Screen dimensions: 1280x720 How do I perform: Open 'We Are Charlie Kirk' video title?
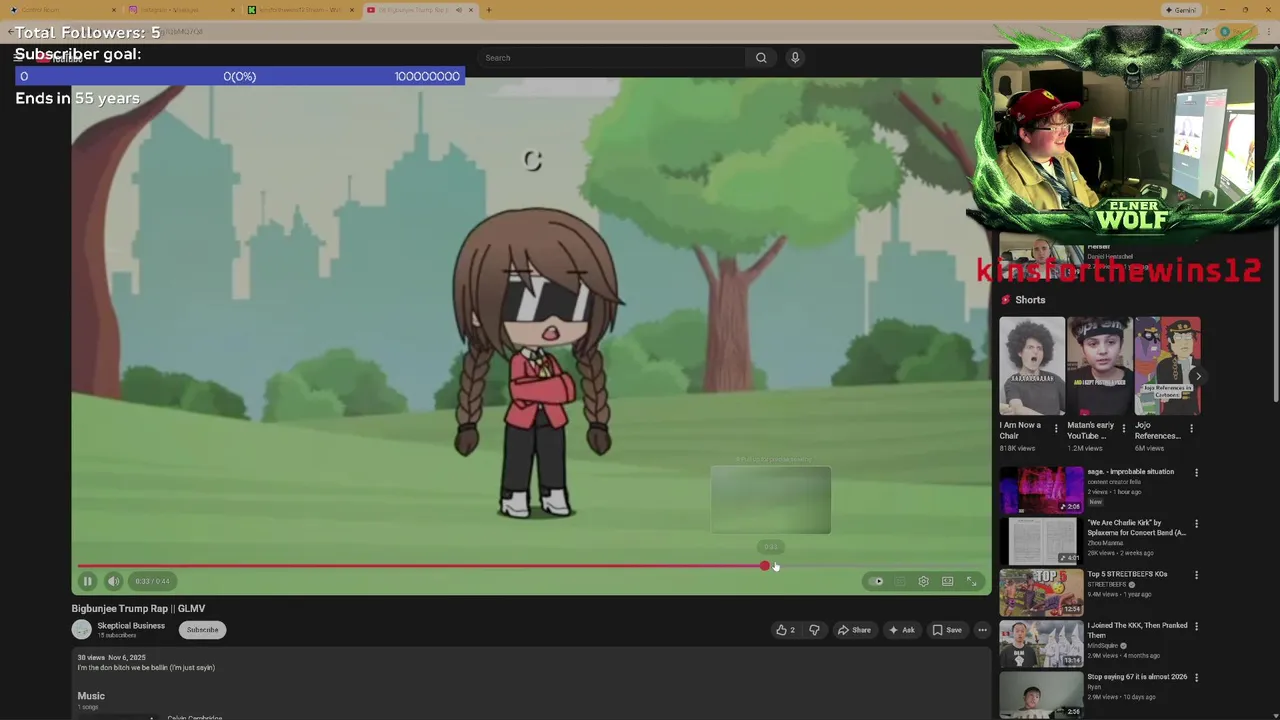coord(1136,527)
